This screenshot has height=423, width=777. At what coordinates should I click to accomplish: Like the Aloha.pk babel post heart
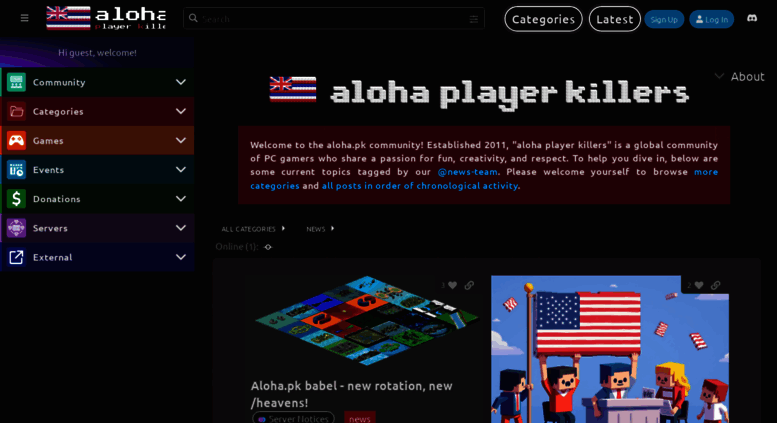pyautogui.click(x=452, y=285)
